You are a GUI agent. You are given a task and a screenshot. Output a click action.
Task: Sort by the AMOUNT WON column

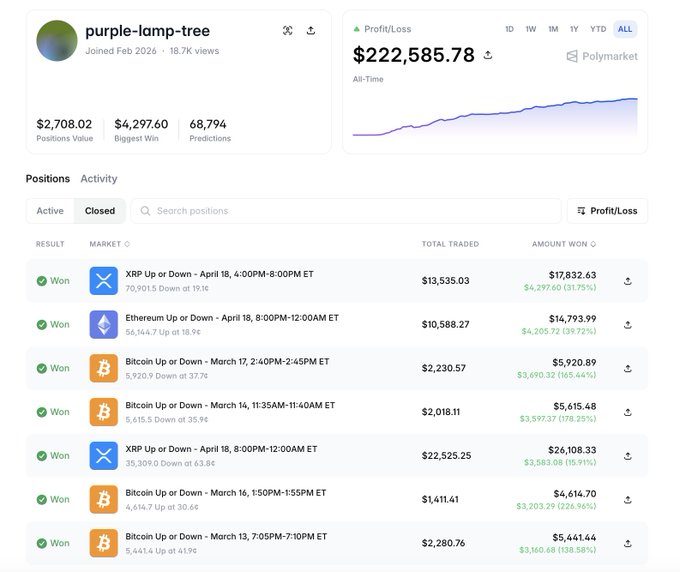[564, 244]
